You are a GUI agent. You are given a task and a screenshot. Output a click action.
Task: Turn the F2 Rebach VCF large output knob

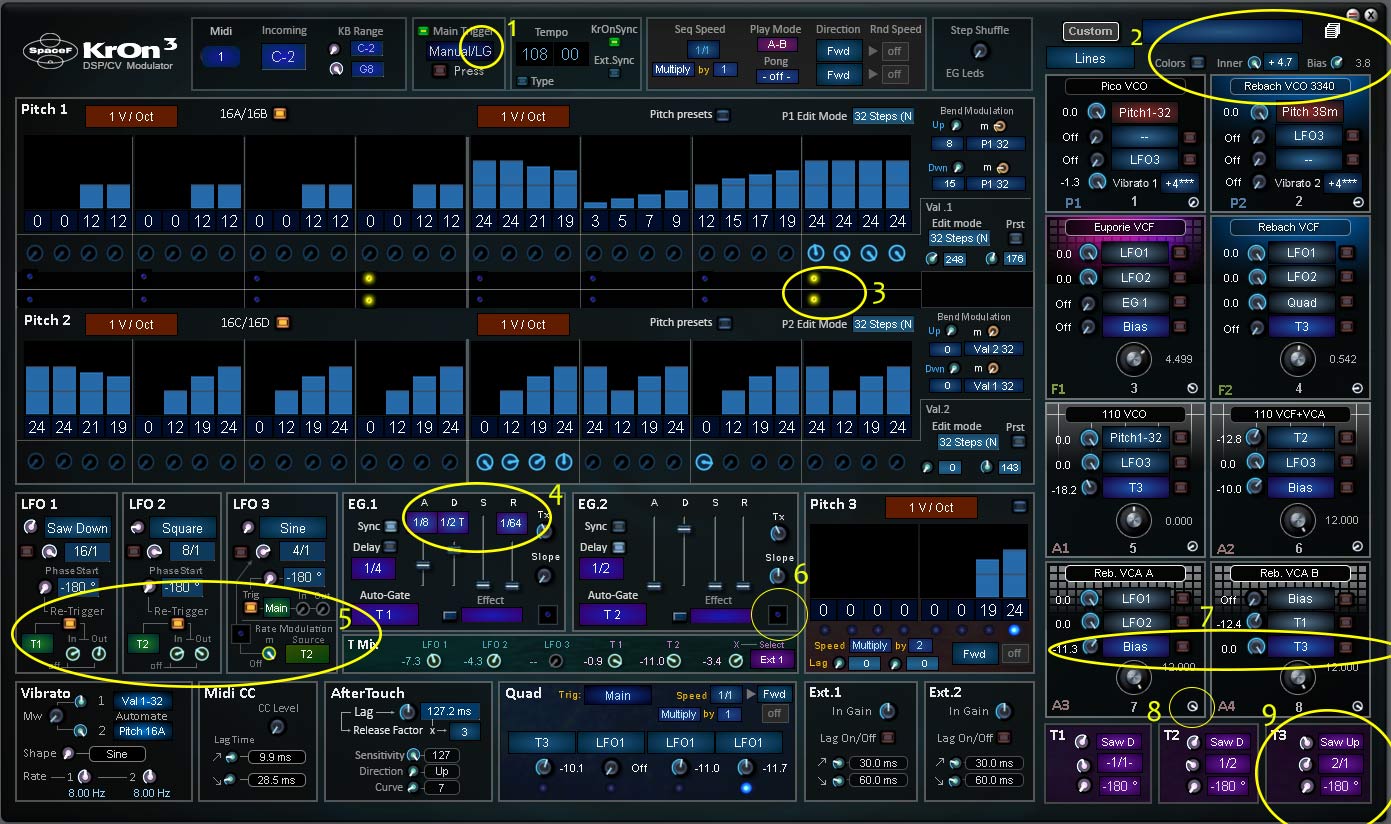[1297, 358]
